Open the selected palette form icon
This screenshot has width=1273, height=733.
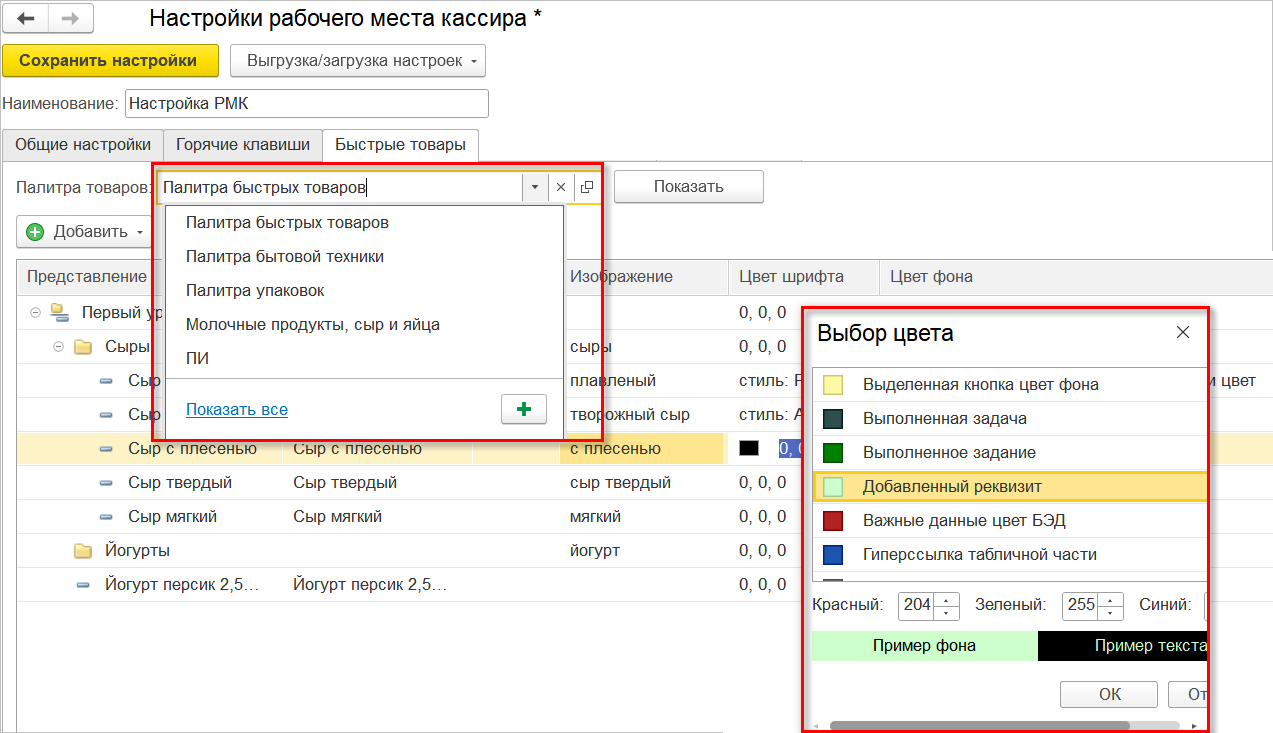coord(587,187)
